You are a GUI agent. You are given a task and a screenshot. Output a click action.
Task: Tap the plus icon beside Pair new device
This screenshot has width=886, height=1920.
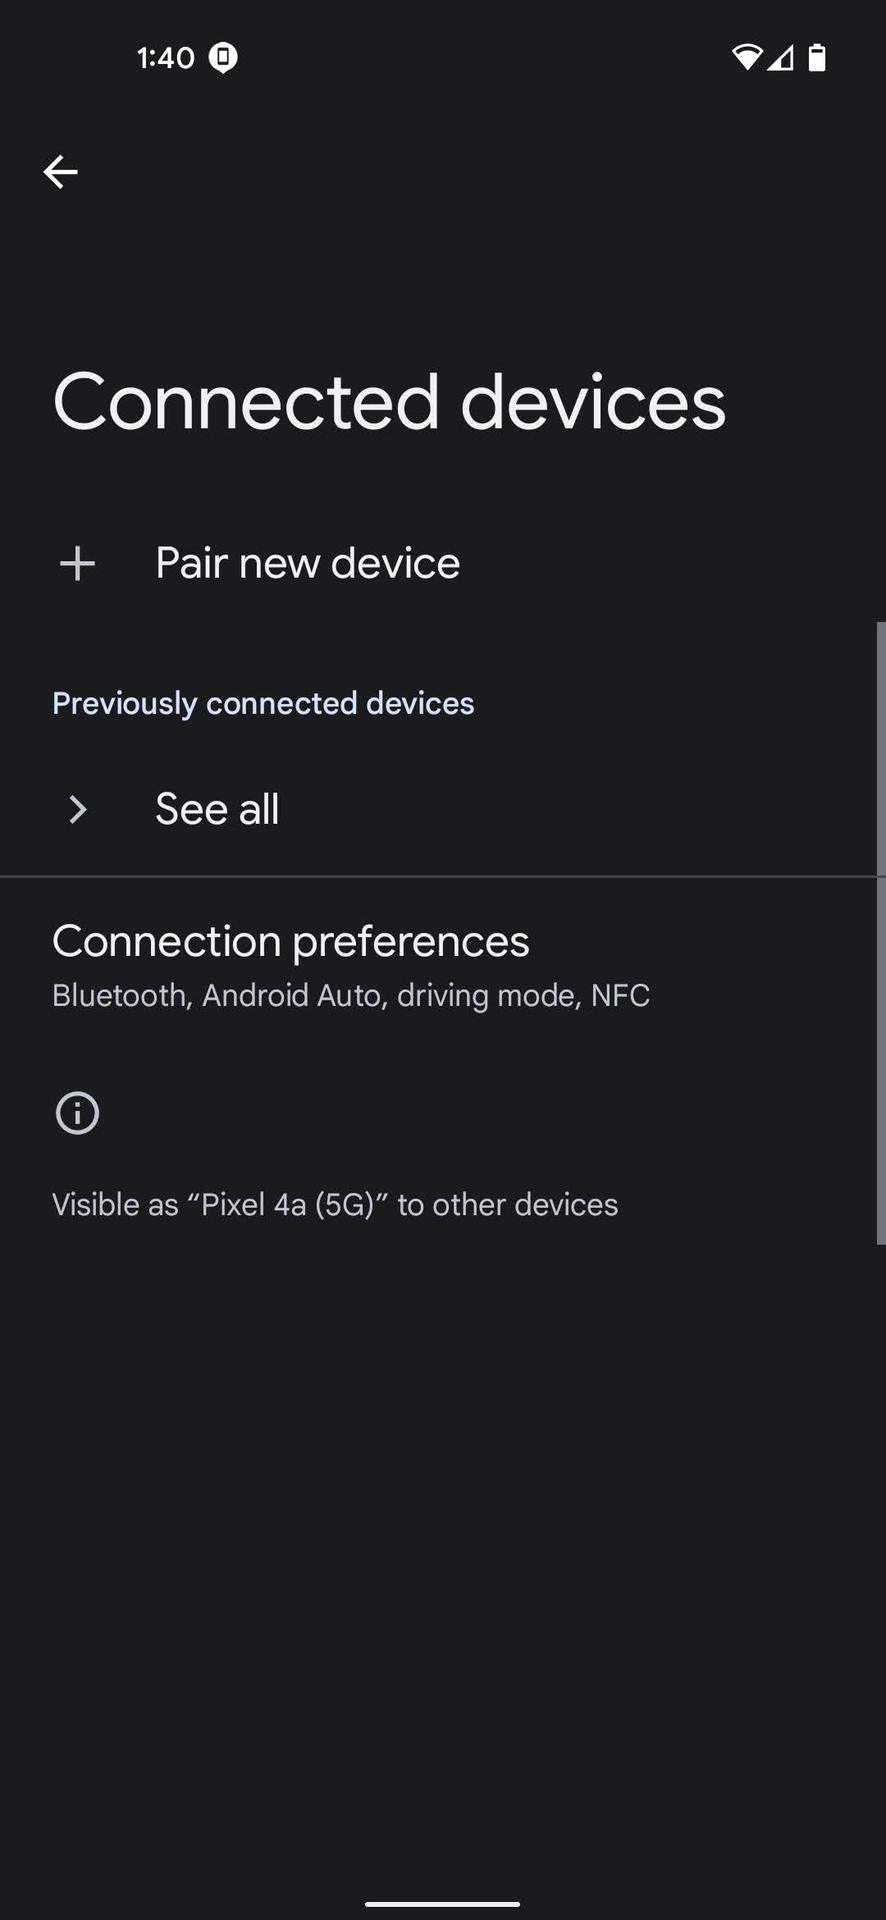(x=77, y=564)
